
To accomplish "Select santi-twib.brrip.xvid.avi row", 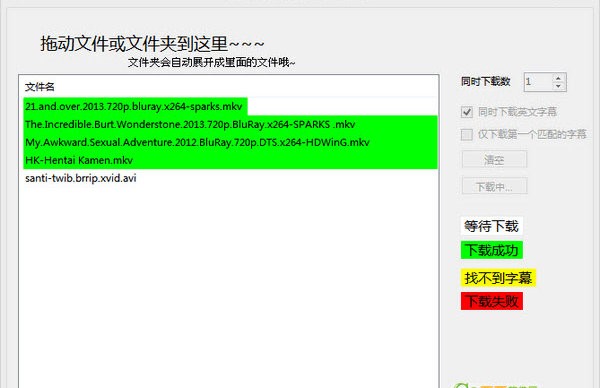I will pos(230,178).
